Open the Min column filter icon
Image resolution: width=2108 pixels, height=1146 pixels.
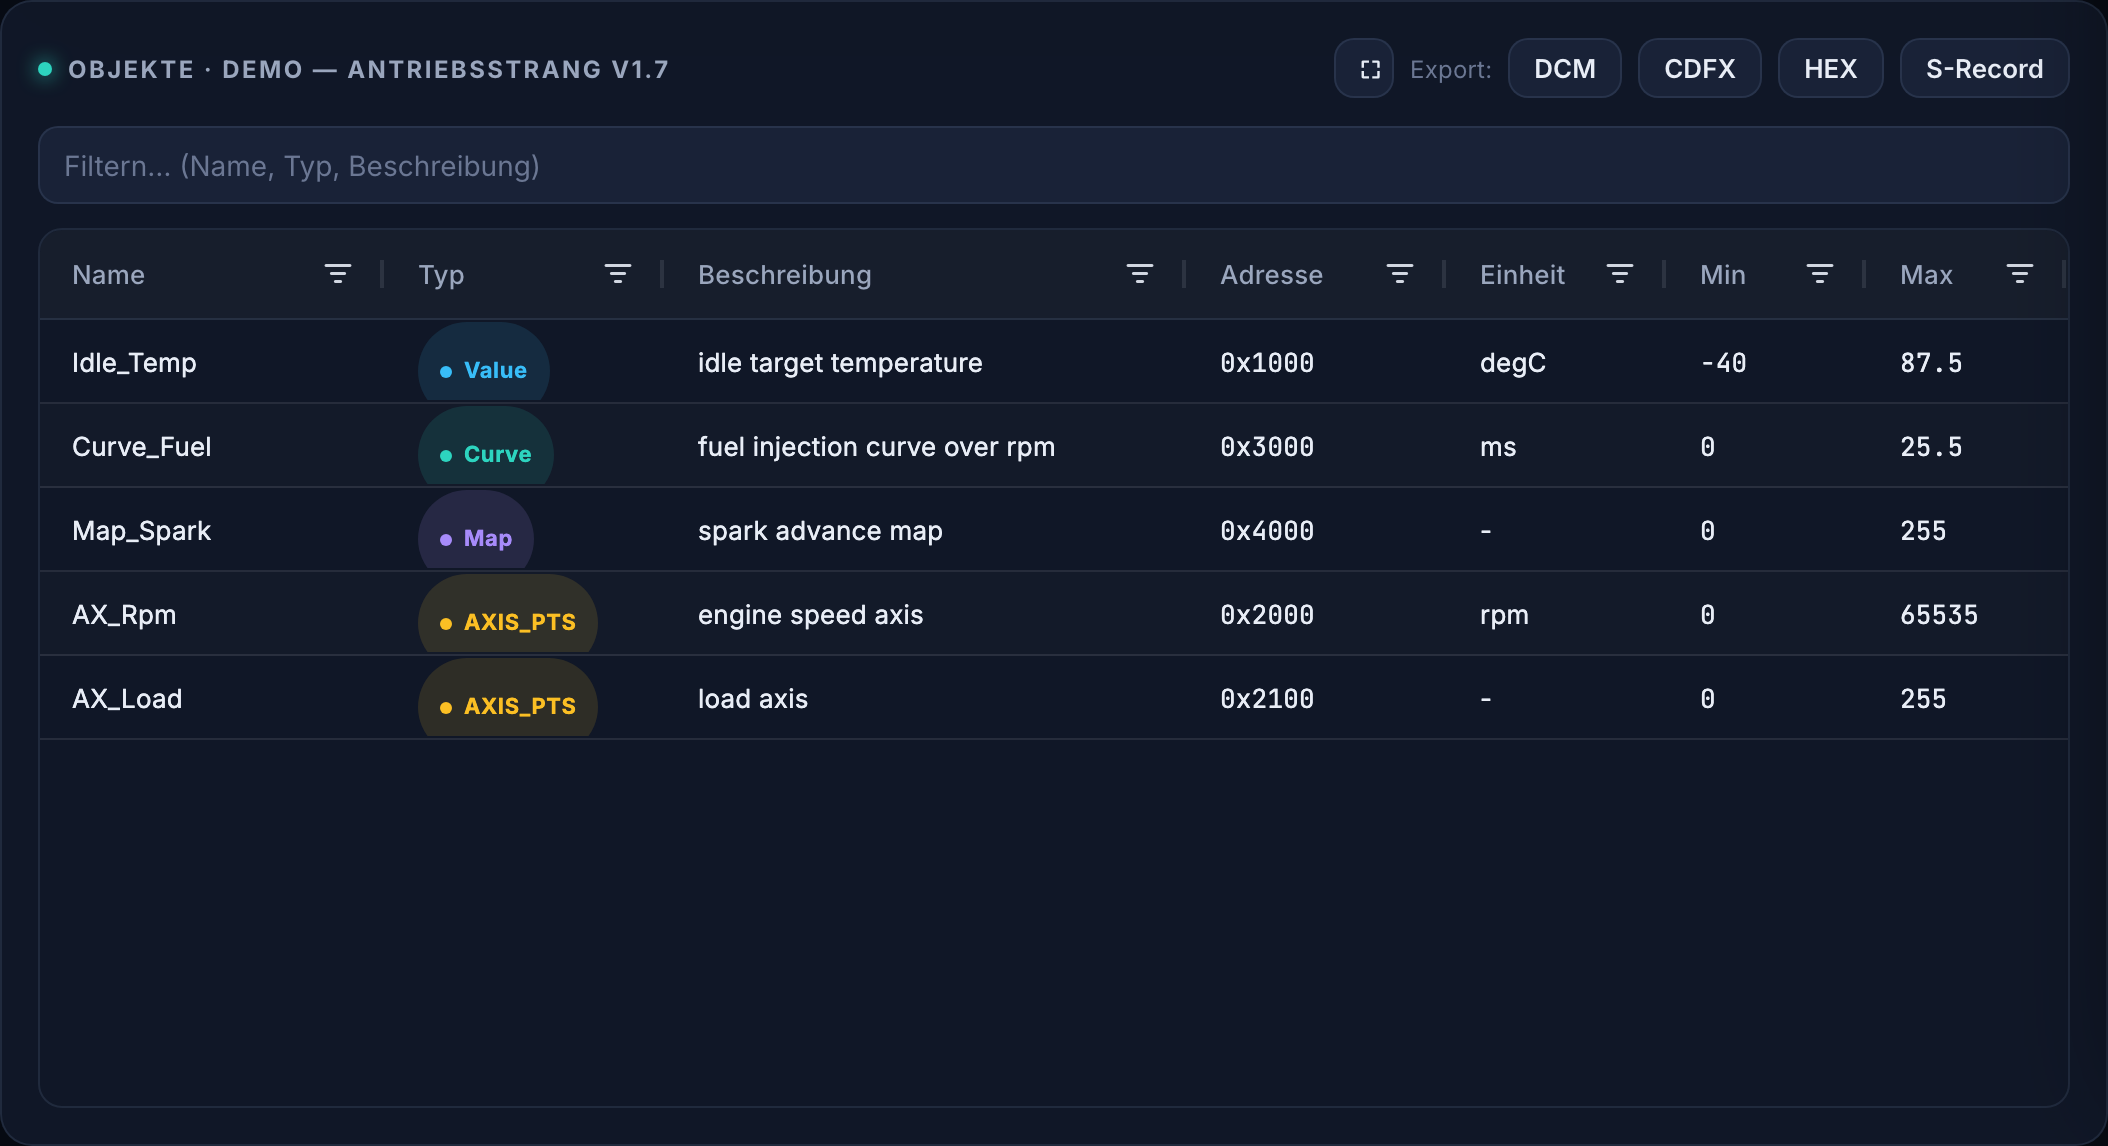coord(1820,274)
